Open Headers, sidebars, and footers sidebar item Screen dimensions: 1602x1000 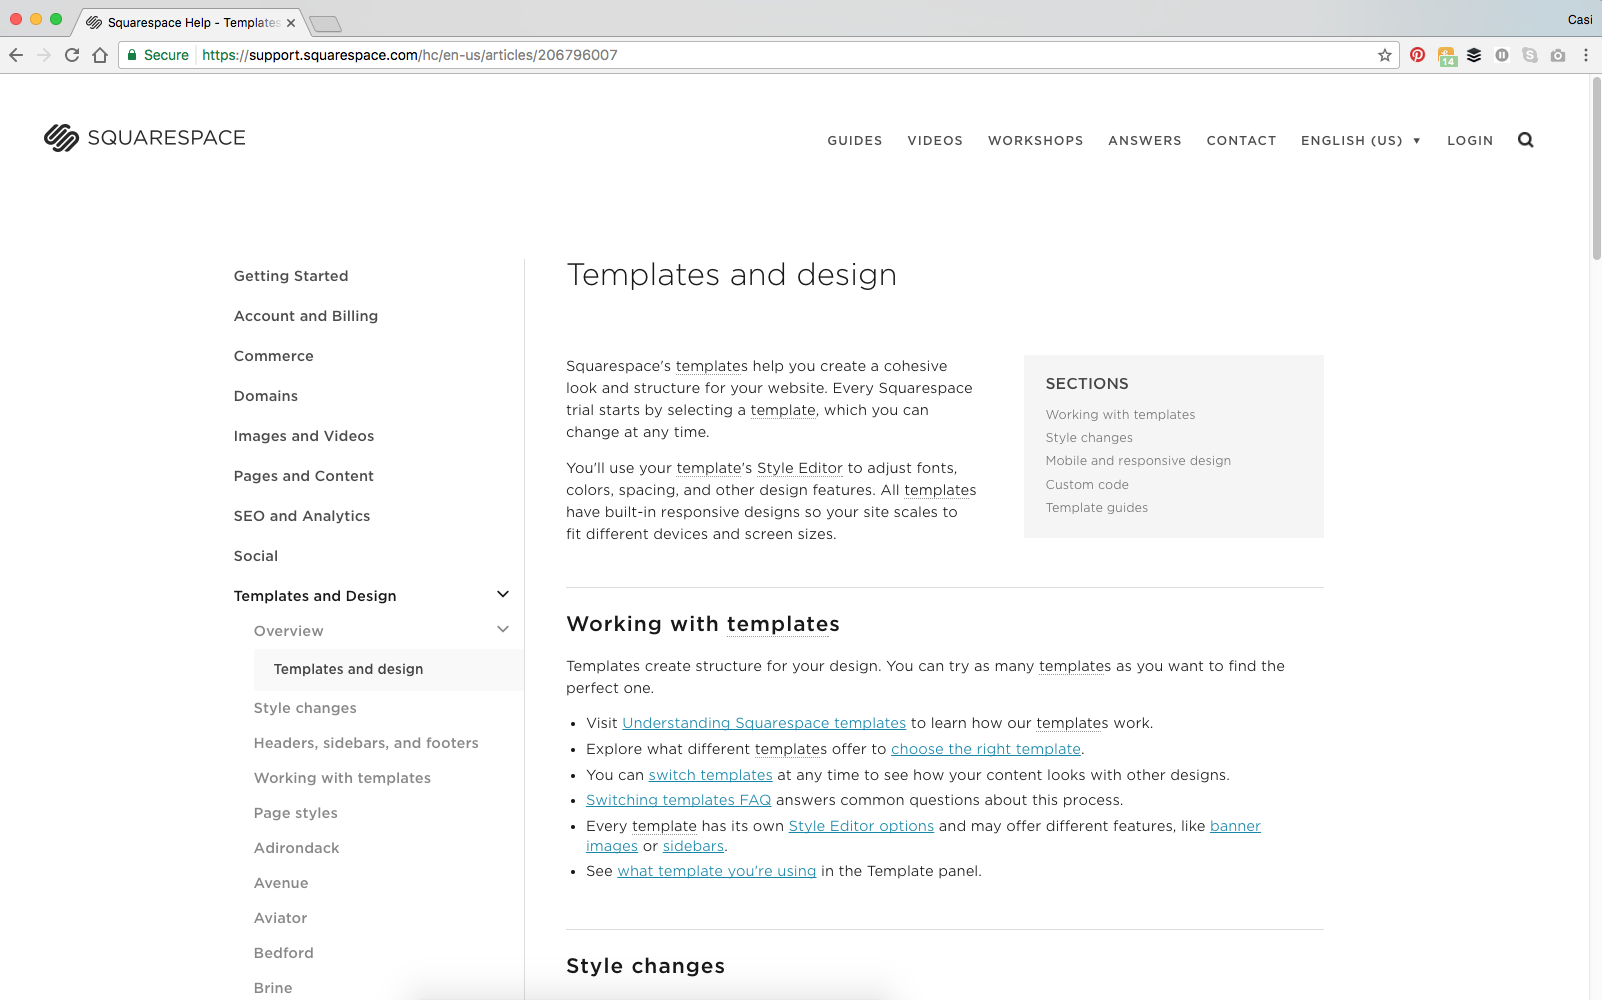point(366,743)
